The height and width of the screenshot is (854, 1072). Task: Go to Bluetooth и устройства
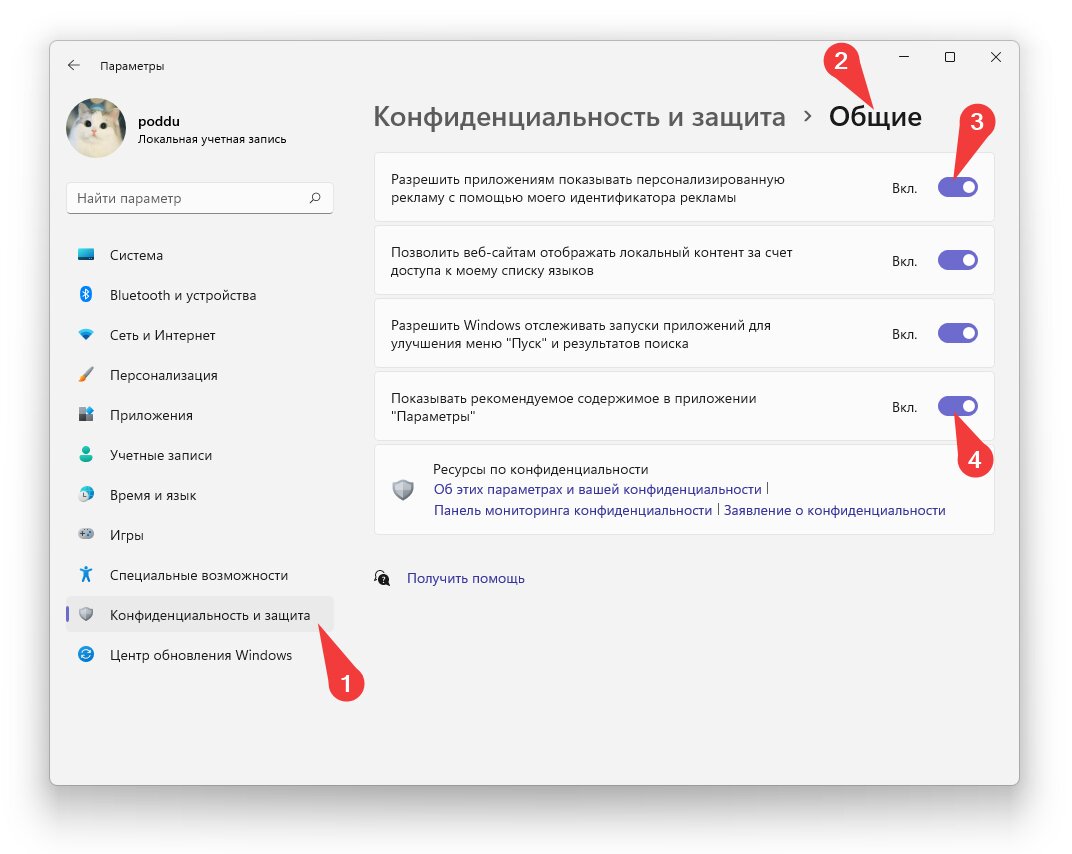point(200,295)
